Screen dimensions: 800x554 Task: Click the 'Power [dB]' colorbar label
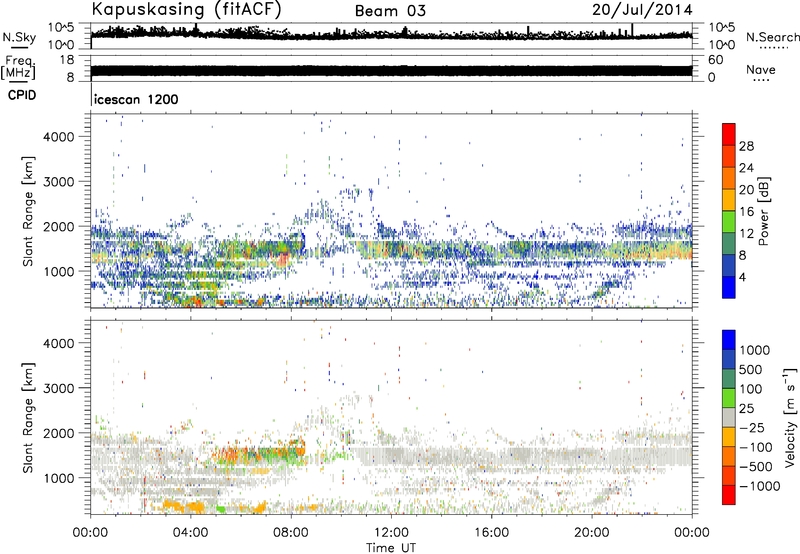pos(763,211)
